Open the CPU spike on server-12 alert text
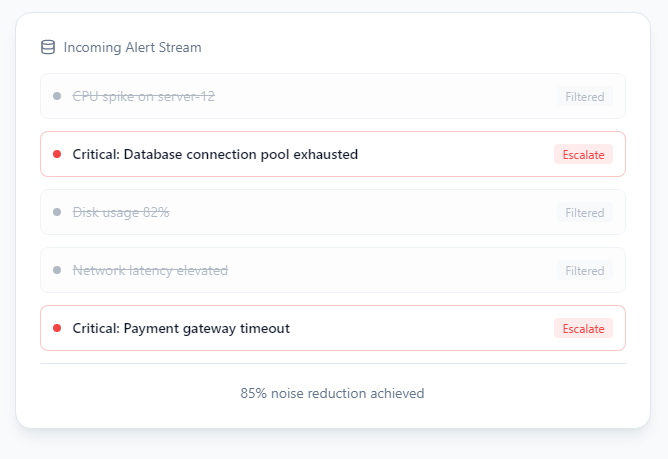The width and height of the screenshot is (668, 459). (x=143, y=97)
